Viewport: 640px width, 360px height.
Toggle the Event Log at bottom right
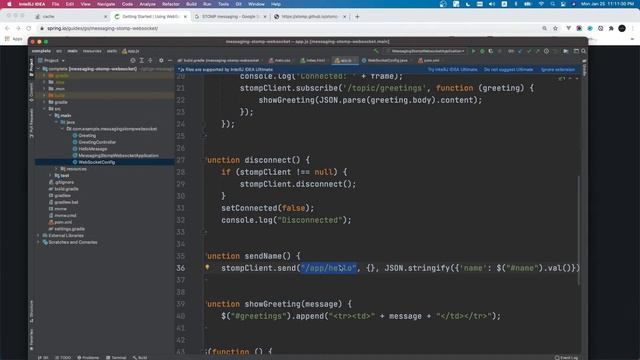click(567, 358)
